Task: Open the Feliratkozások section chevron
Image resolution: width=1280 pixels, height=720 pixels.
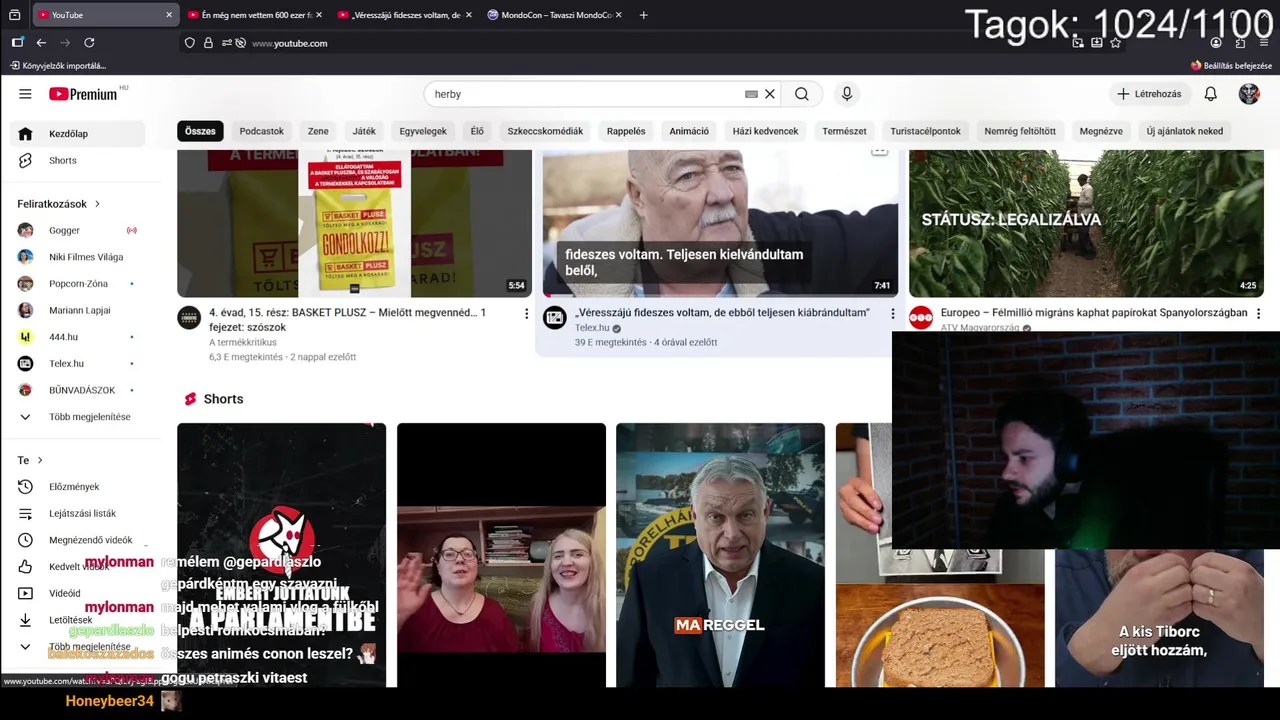Action: click(97, 204)
